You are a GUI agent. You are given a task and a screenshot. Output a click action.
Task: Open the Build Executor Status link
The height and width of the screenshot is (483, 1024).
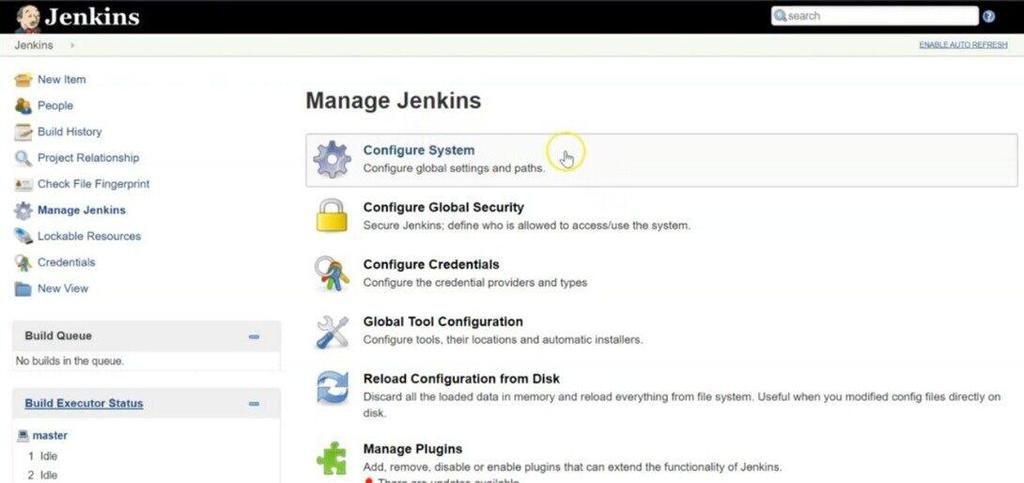click(x=84, y=404)
